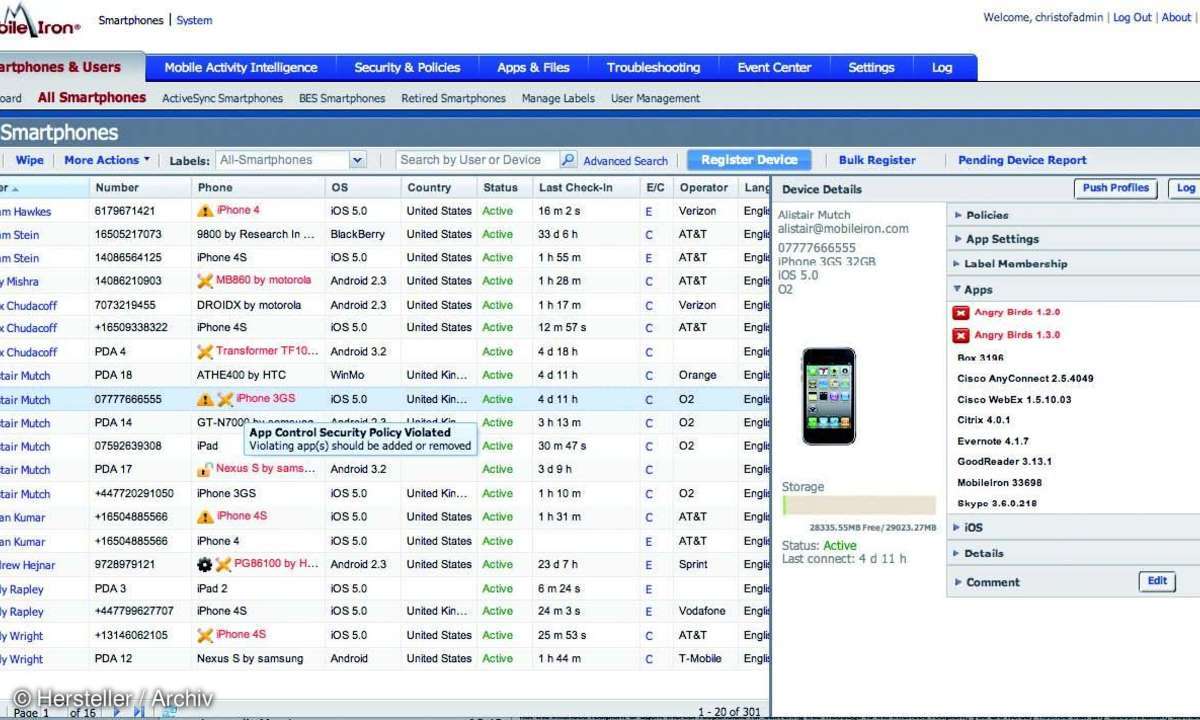Image resolution: width=1200 pixels, height=720 pixels.
Task: Open the Mobile Activity Intelligence tab
Action: [241, 68]
